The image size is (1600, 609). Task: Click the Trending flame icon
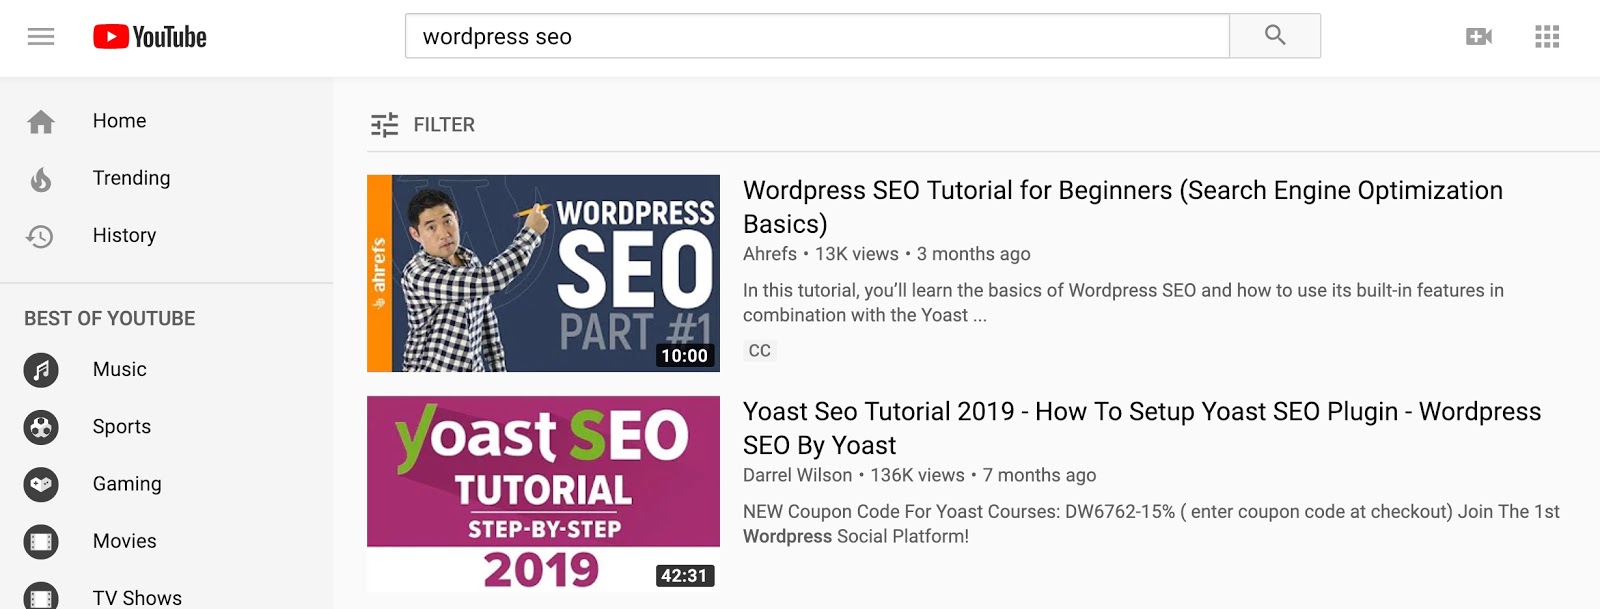click(41, 179)
